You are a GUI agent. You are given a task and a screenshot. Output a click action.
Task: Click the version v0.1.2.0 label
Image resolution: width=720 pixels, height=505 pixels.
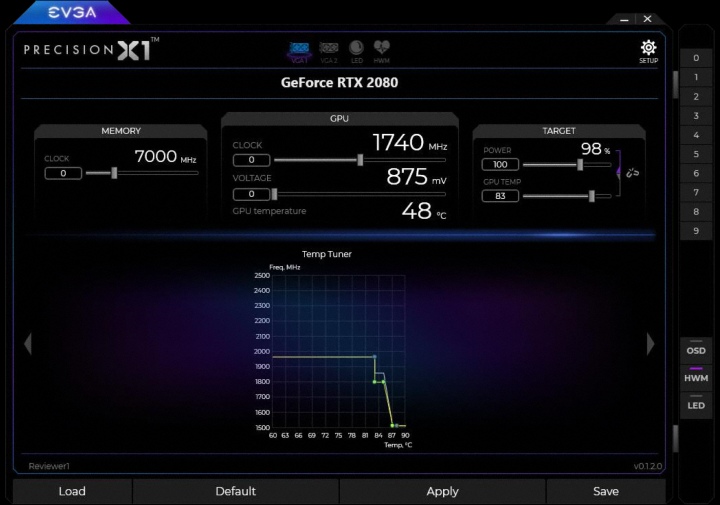tap(647, 466)
